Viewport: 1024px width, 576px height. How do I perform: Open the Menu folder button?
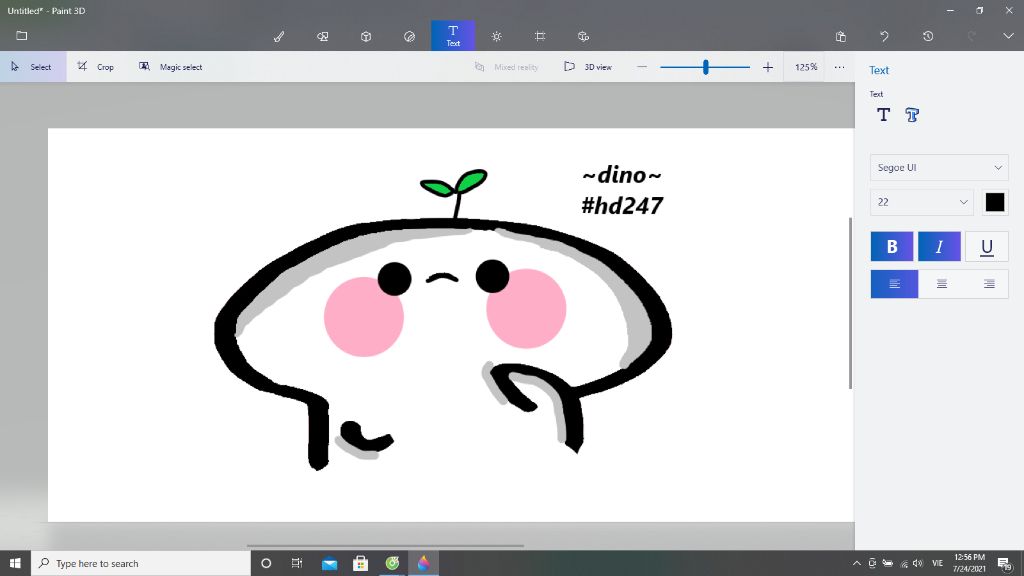tap(21, 36)
